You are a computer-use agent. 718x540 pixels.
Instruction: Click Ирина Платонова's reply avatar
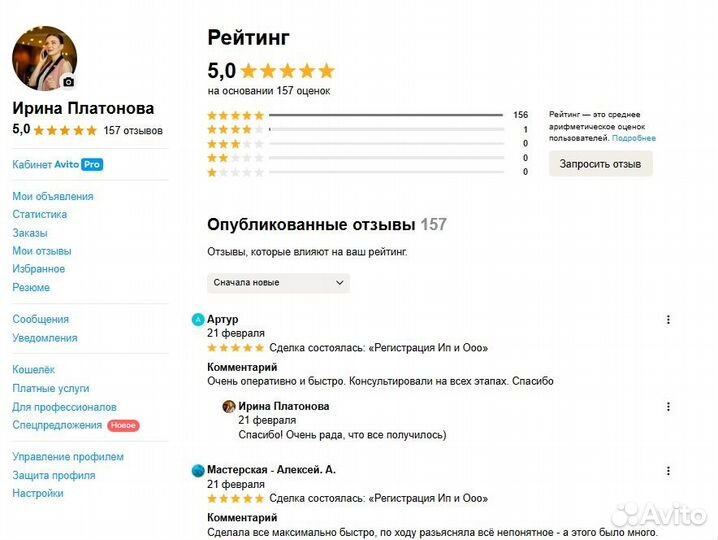(x=229, y=407)
